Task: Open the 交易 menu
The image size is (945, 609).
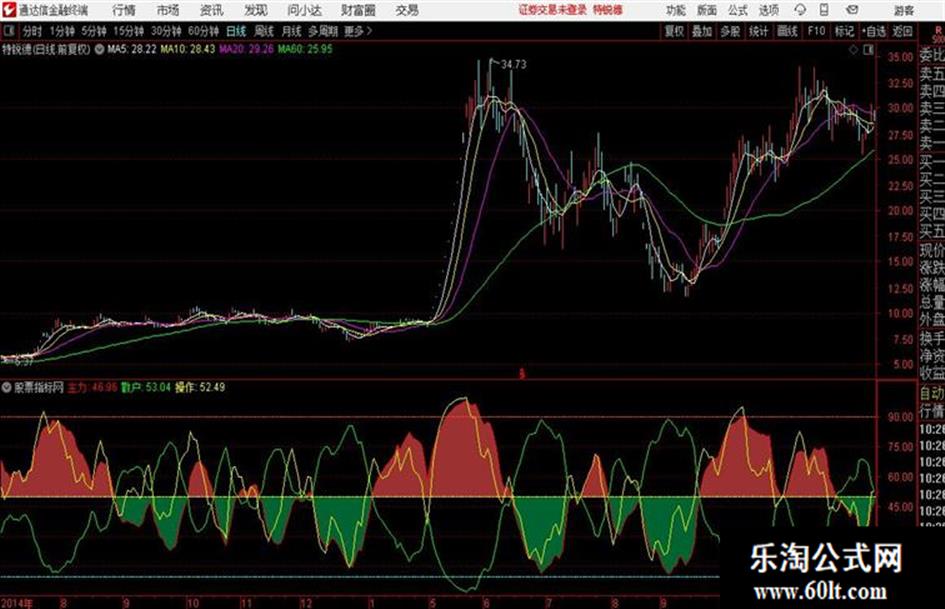Action: (407, 10)
